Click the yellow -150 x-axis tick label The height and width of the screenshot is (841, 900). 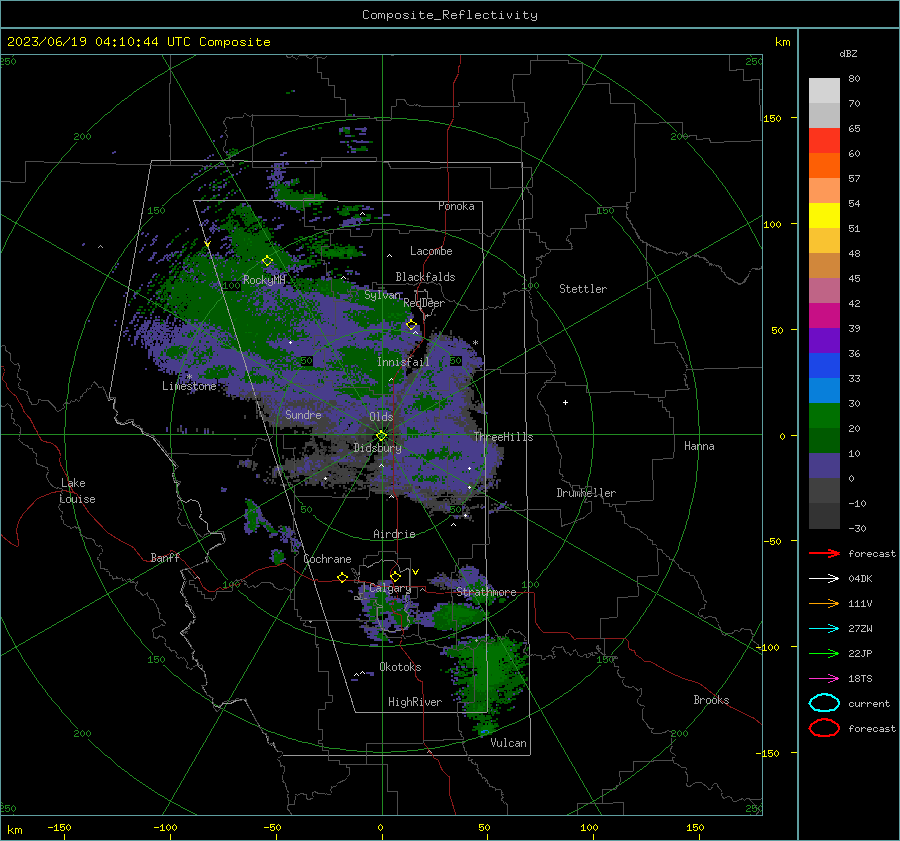pos(59,827)
